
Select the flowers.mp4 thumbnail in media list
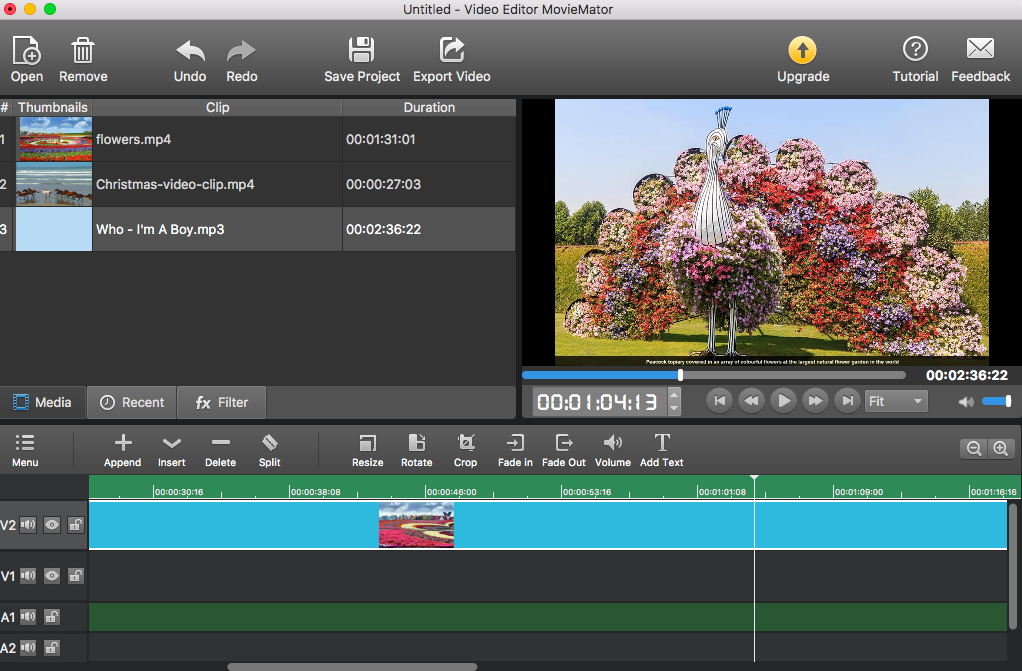tap(54, 139)
